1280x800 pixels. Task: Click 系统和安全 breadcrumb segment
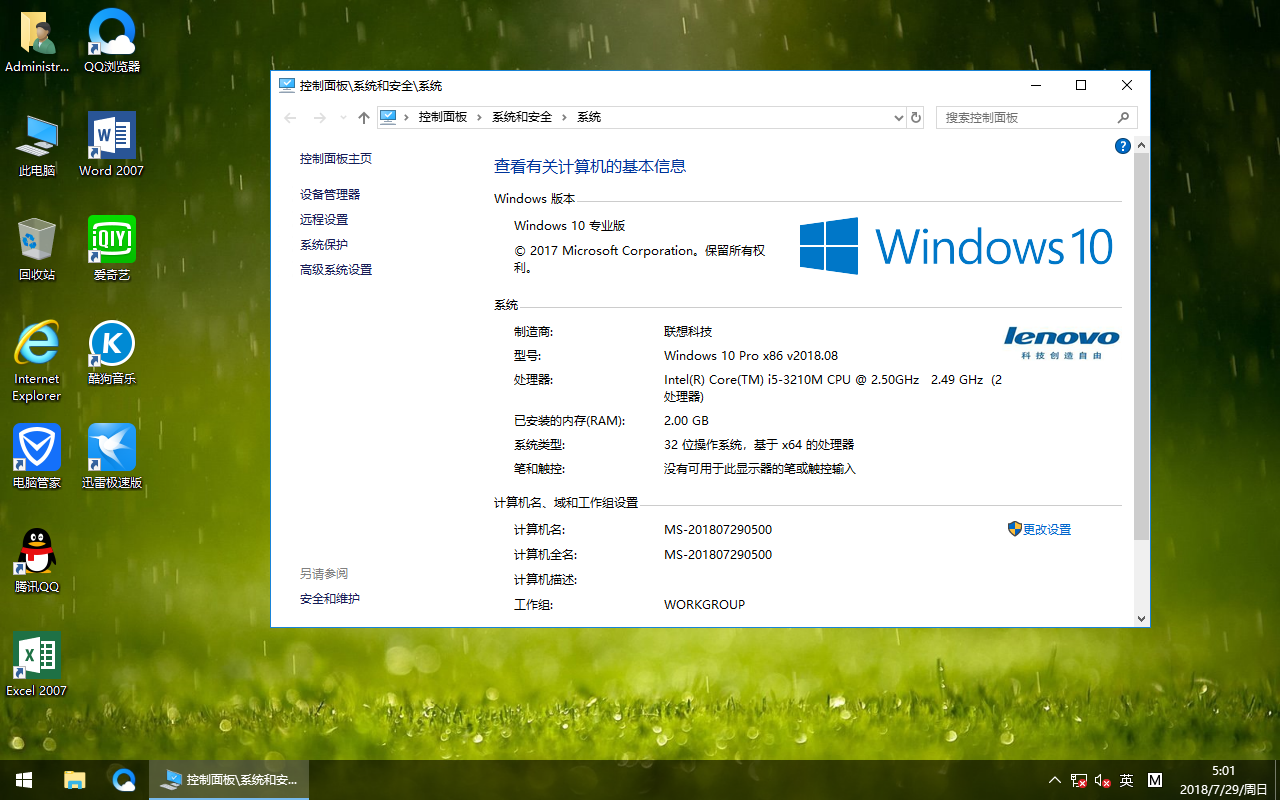522,117
